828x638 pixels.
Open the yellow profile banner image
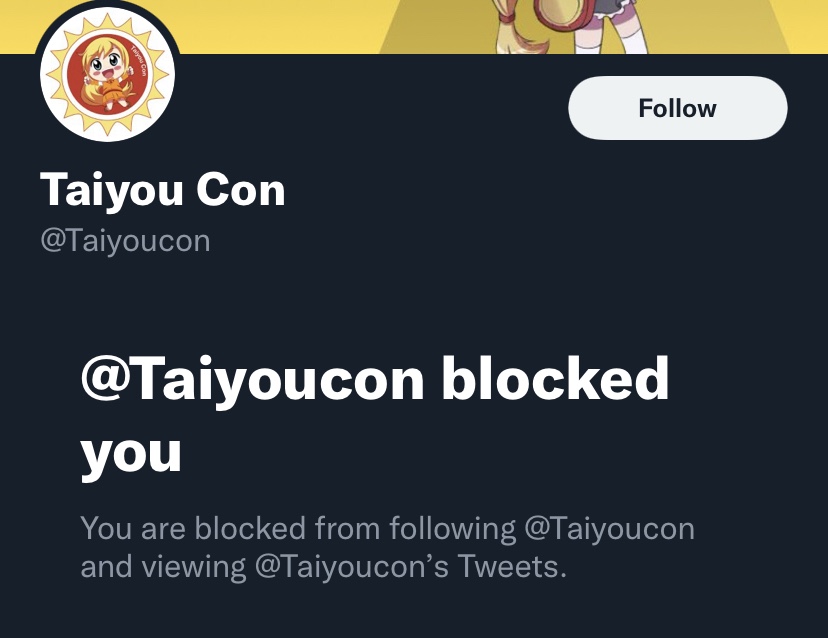click(414, 26)
